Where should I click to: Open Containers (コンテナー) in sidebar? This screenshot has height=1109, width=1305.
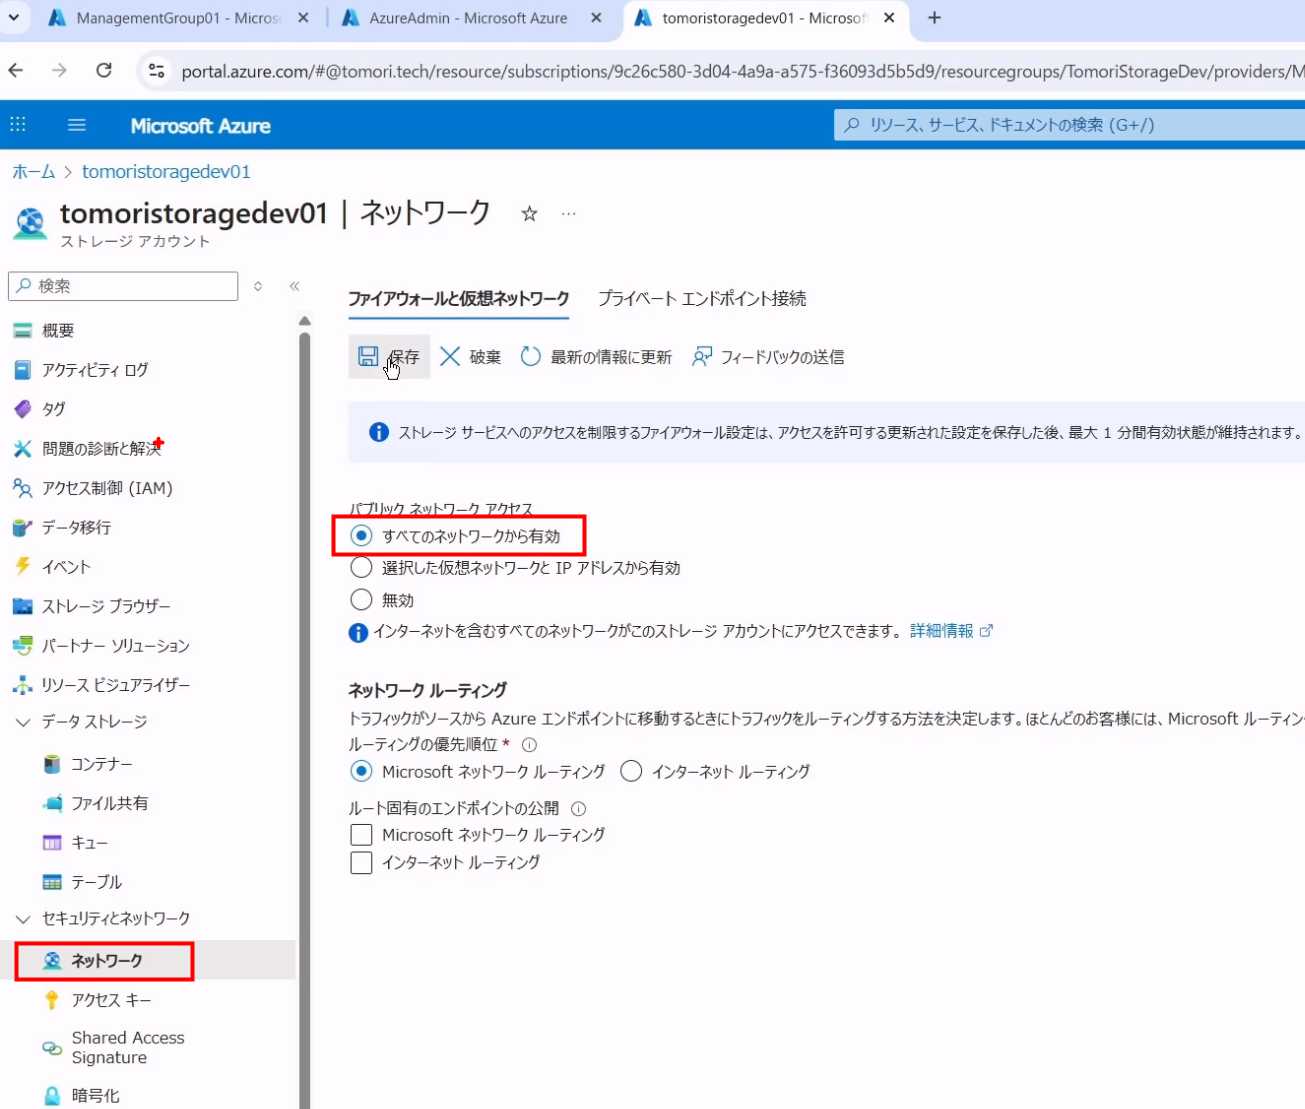(x=101, y=764)
